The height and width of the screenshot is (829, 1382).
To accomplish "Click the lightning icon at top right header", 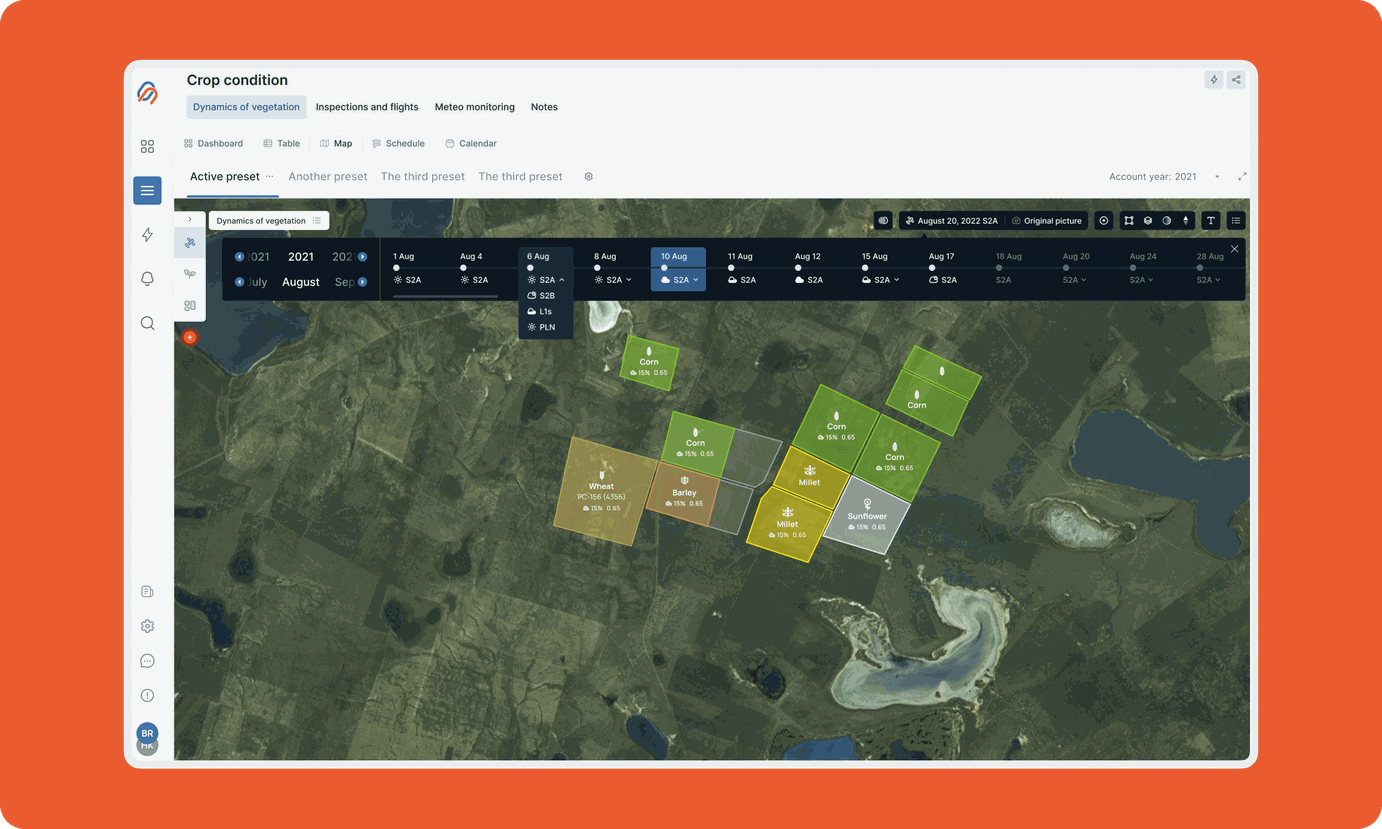I will [x=1214, y=80].
